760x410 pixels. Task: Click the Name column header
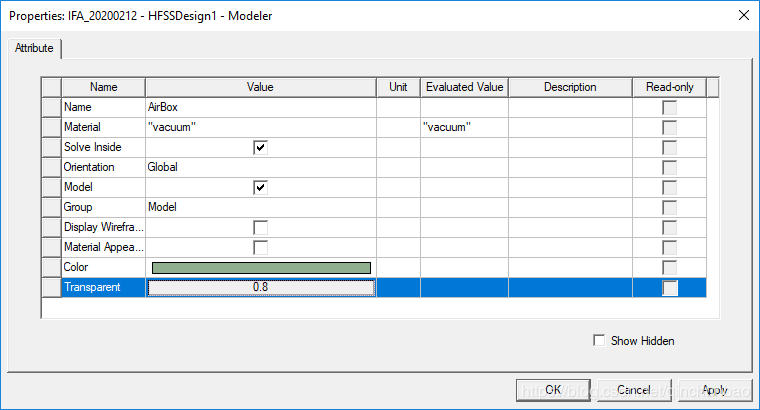[x=103, y=87]
